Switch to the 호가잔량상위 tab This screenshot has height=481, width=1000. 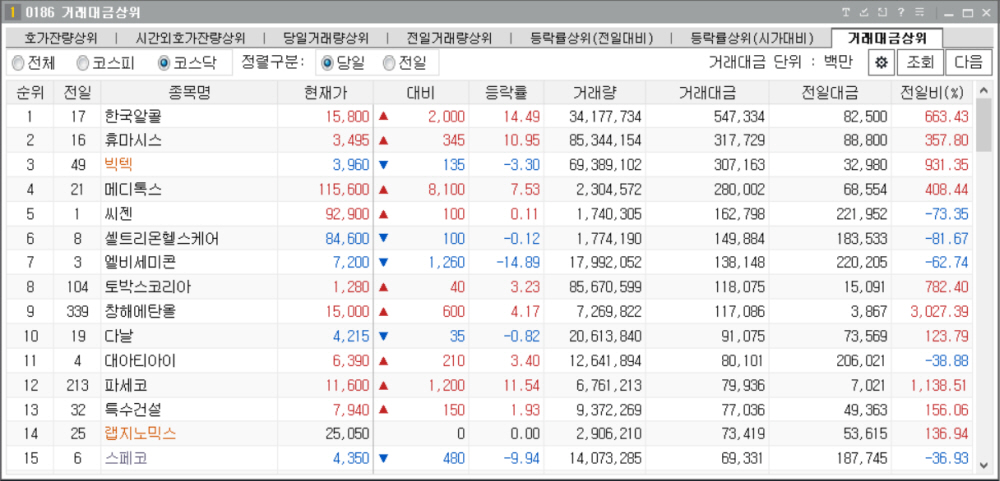click(61, 38)
